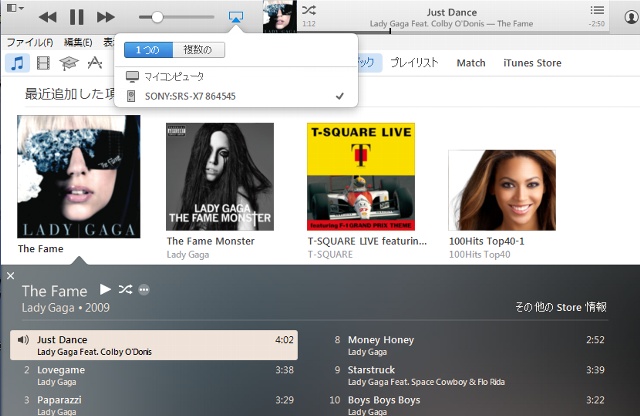The image size is (640, 416).
Task: Switch to the iTunes U graduation cap icon
Action: 69,63
